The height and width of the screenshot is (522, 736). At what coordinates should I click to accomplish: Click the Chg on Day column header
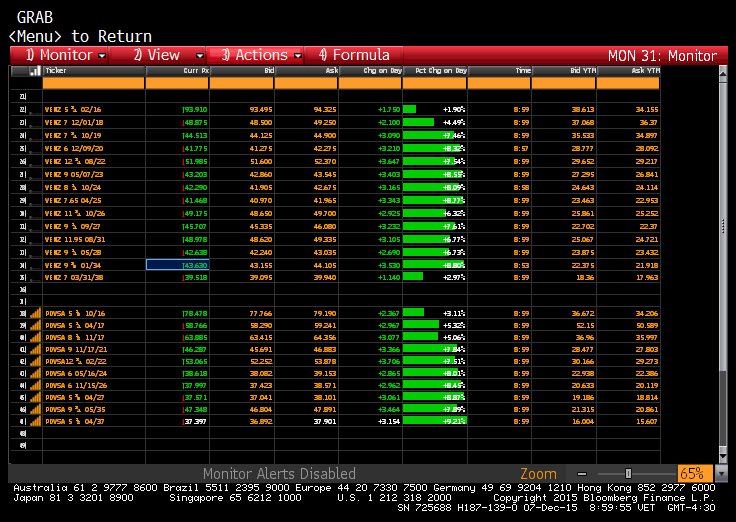(370, 71)
